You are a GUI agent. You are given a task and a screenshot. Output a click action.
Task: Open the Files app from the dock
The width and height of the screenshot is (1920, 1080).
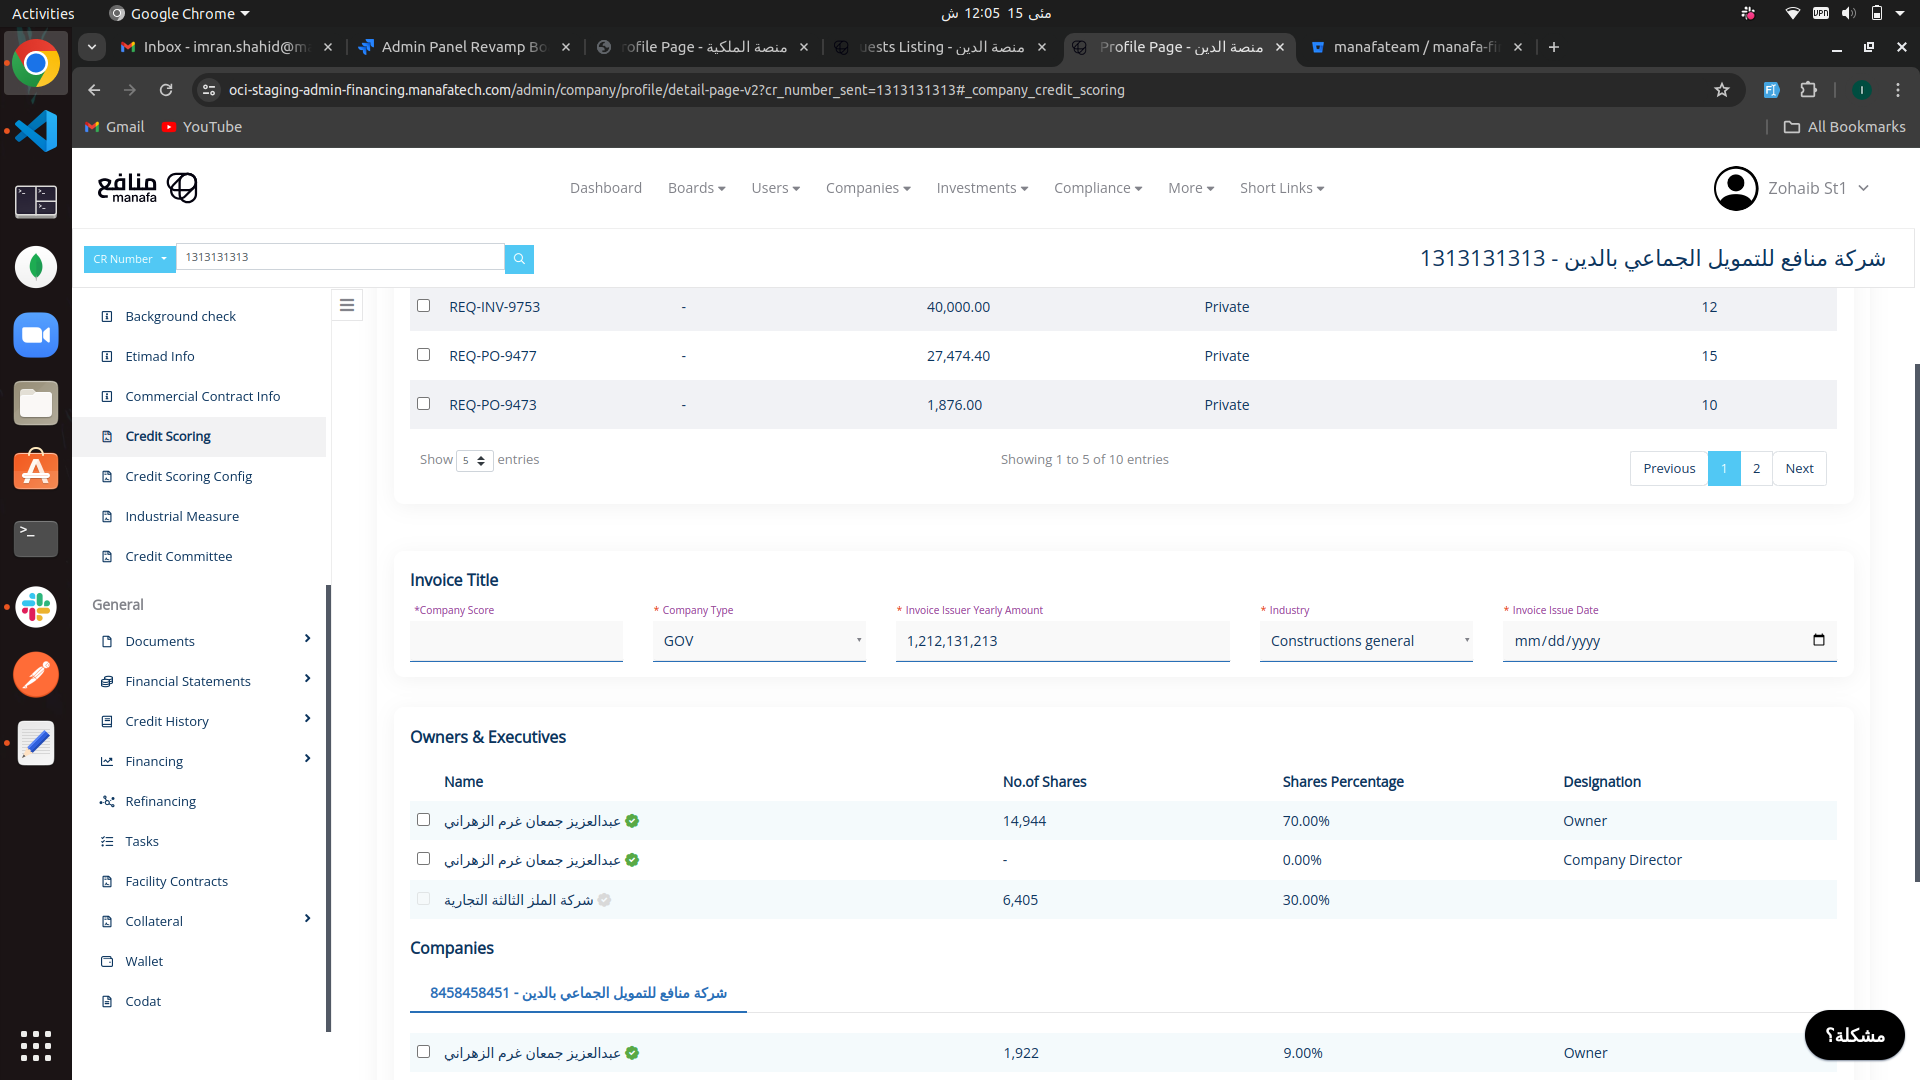coord(36,403)
